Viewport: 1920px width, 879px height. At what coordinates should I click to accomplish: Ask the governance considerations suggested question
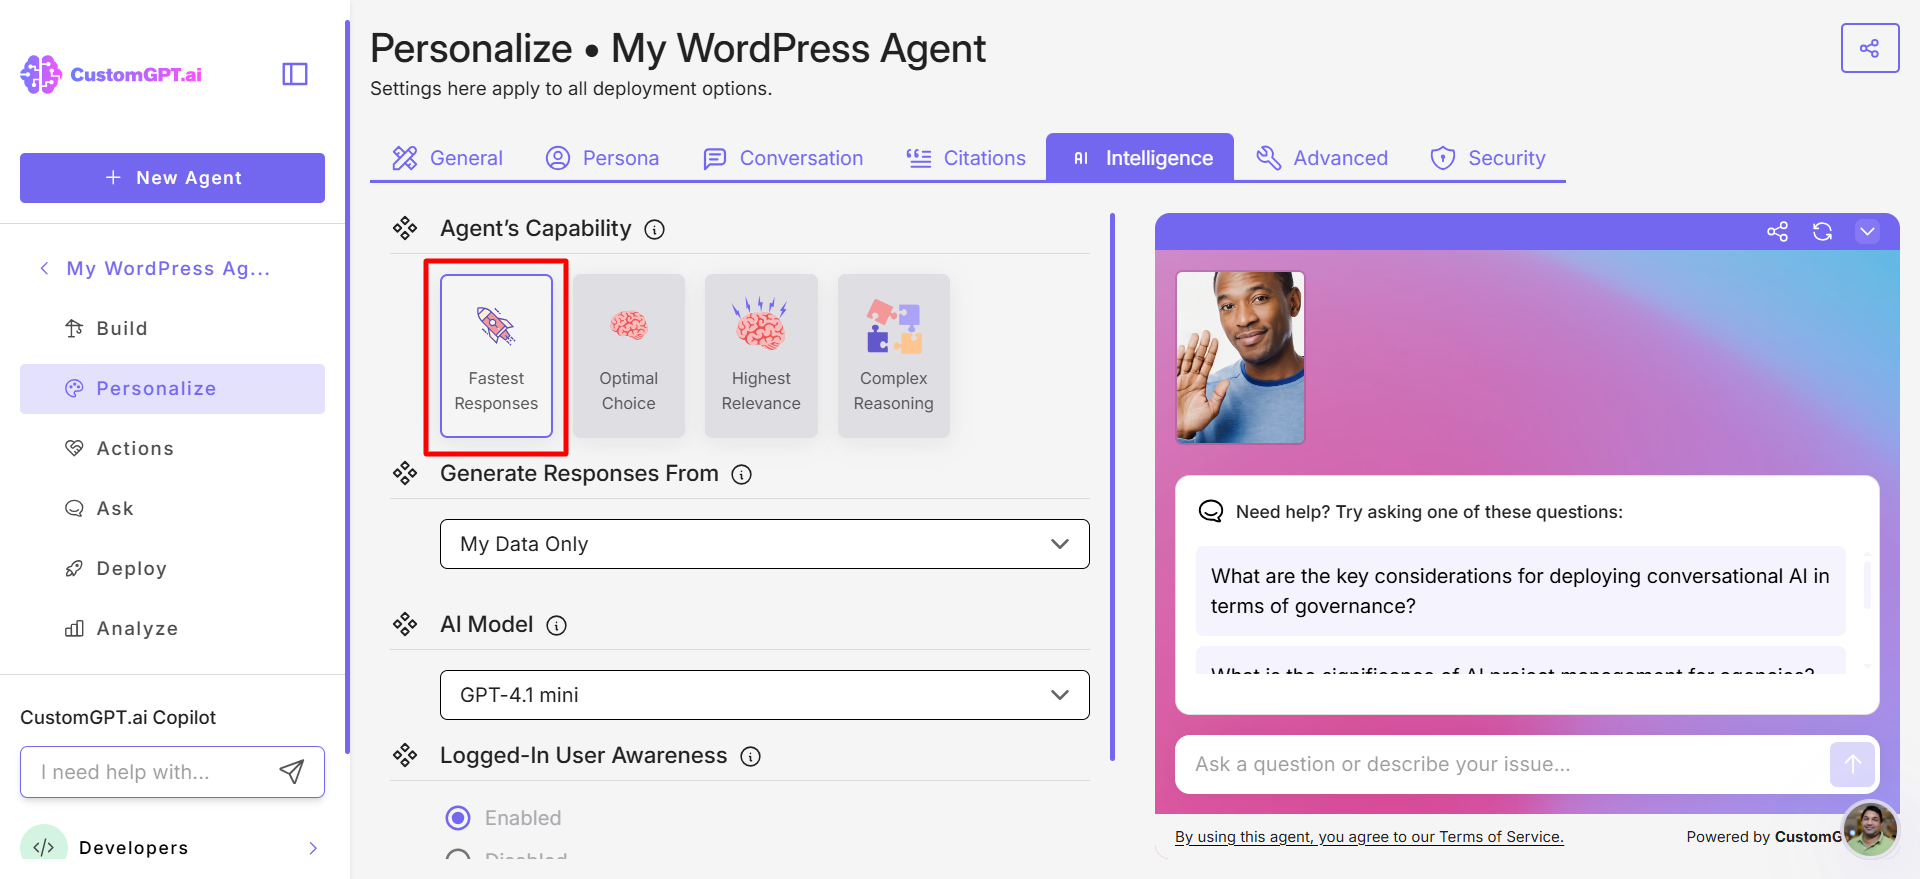coord(1520,591)
